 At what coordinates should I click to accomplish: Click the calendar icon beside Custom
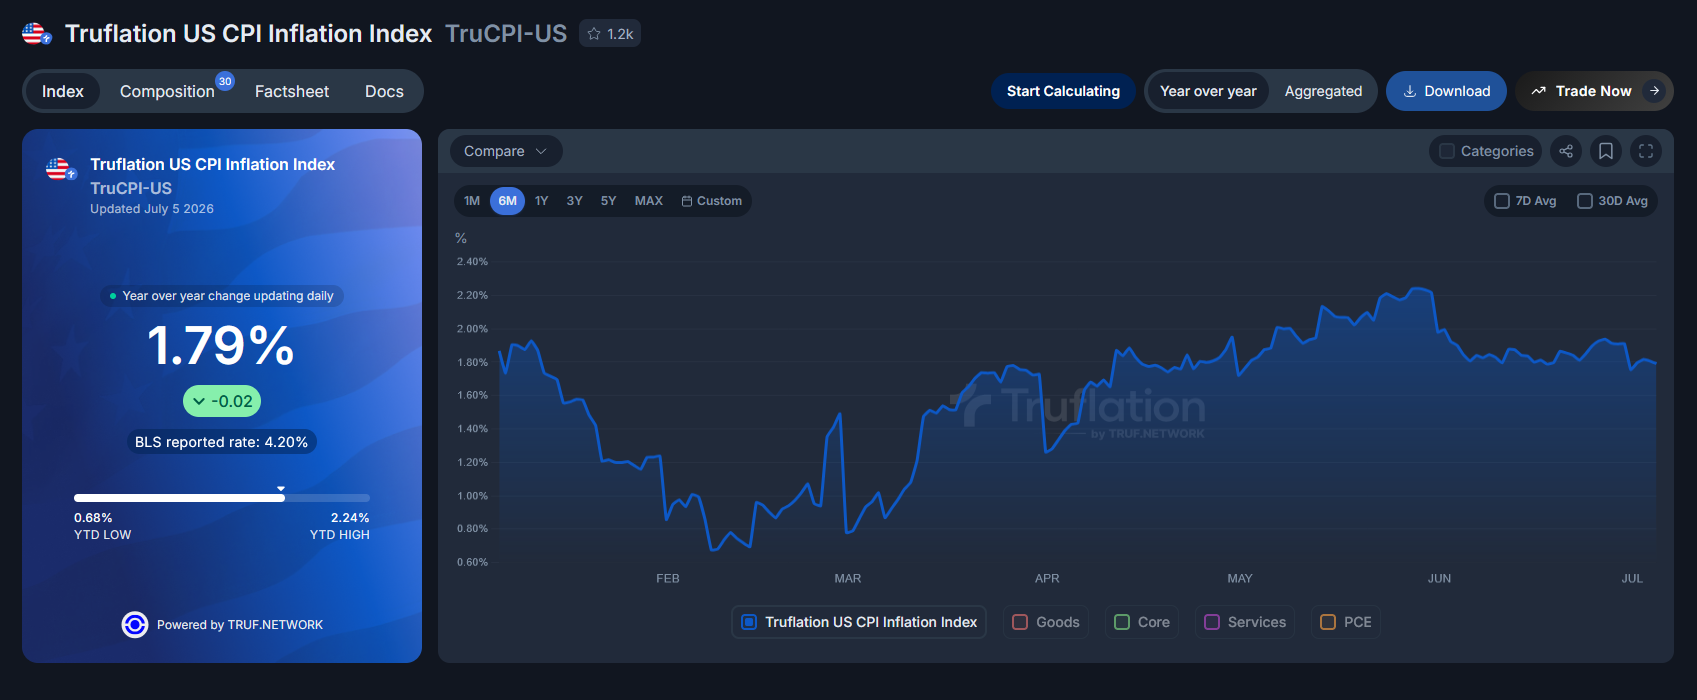(687, 201)
